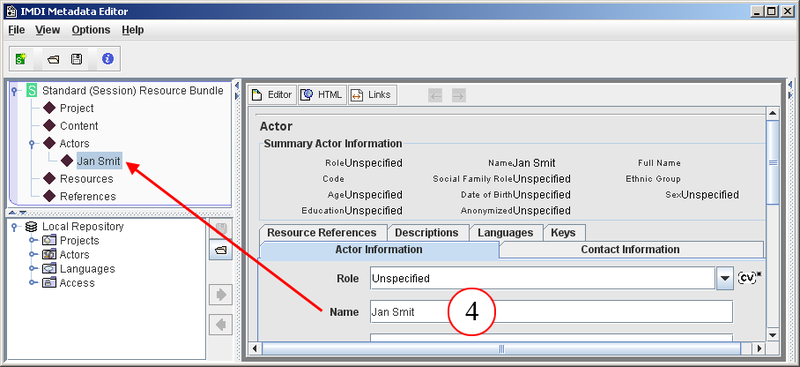Switch to the Links view button
800x367 pixels.
[372, 95]
